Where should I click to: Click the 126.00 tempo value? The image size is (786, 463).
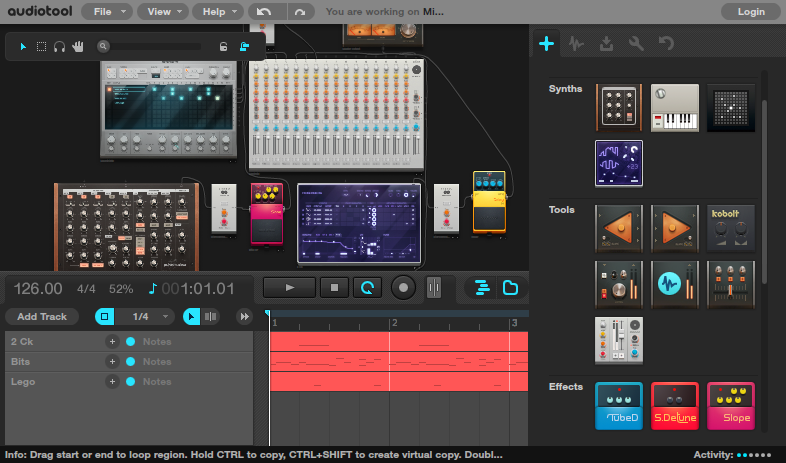(x=38, y=289)
